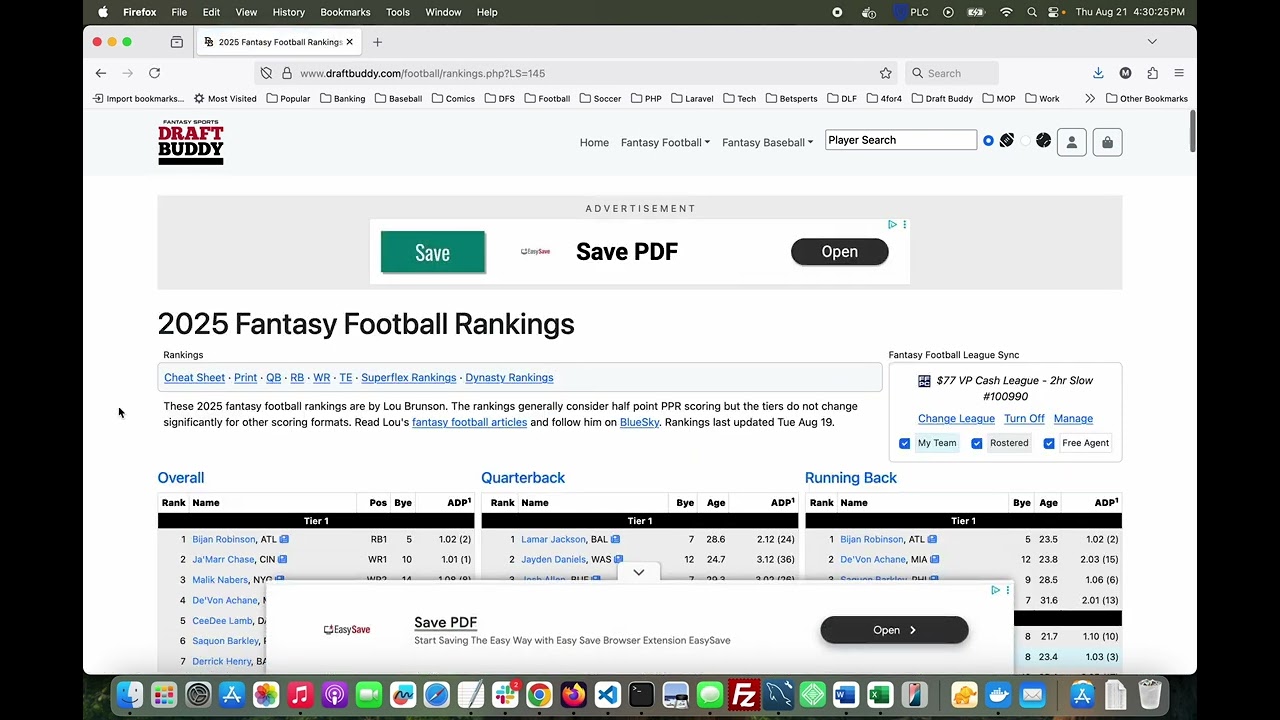
Task: Open the Superflex Rankings link
Action: (408, 378)
